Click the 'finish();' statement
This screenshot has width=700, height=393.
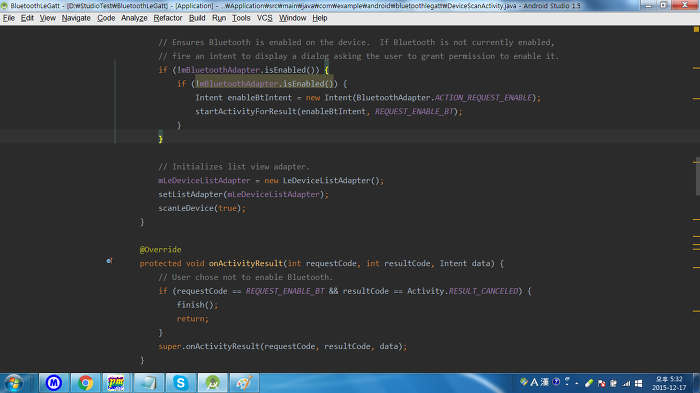tap(197, 305)
